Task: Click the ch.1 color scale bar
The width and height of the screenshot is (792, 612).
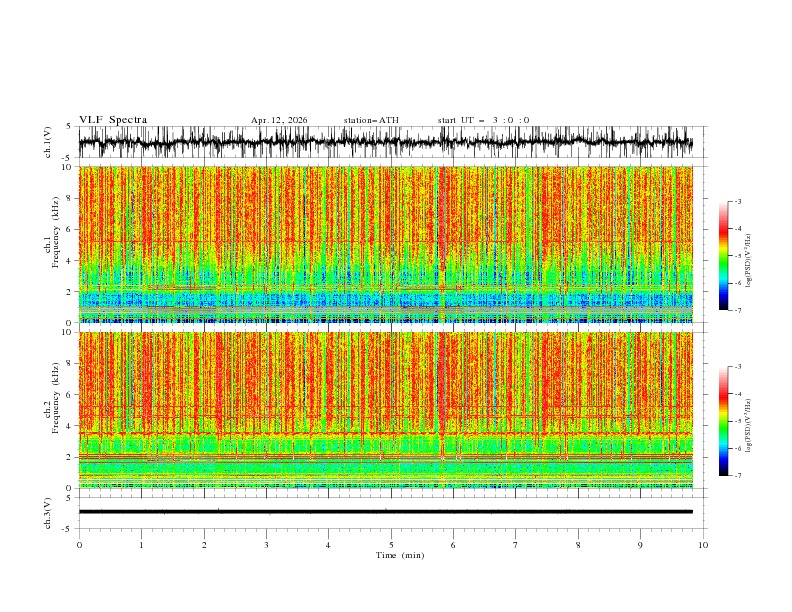Action: point(723,256)
